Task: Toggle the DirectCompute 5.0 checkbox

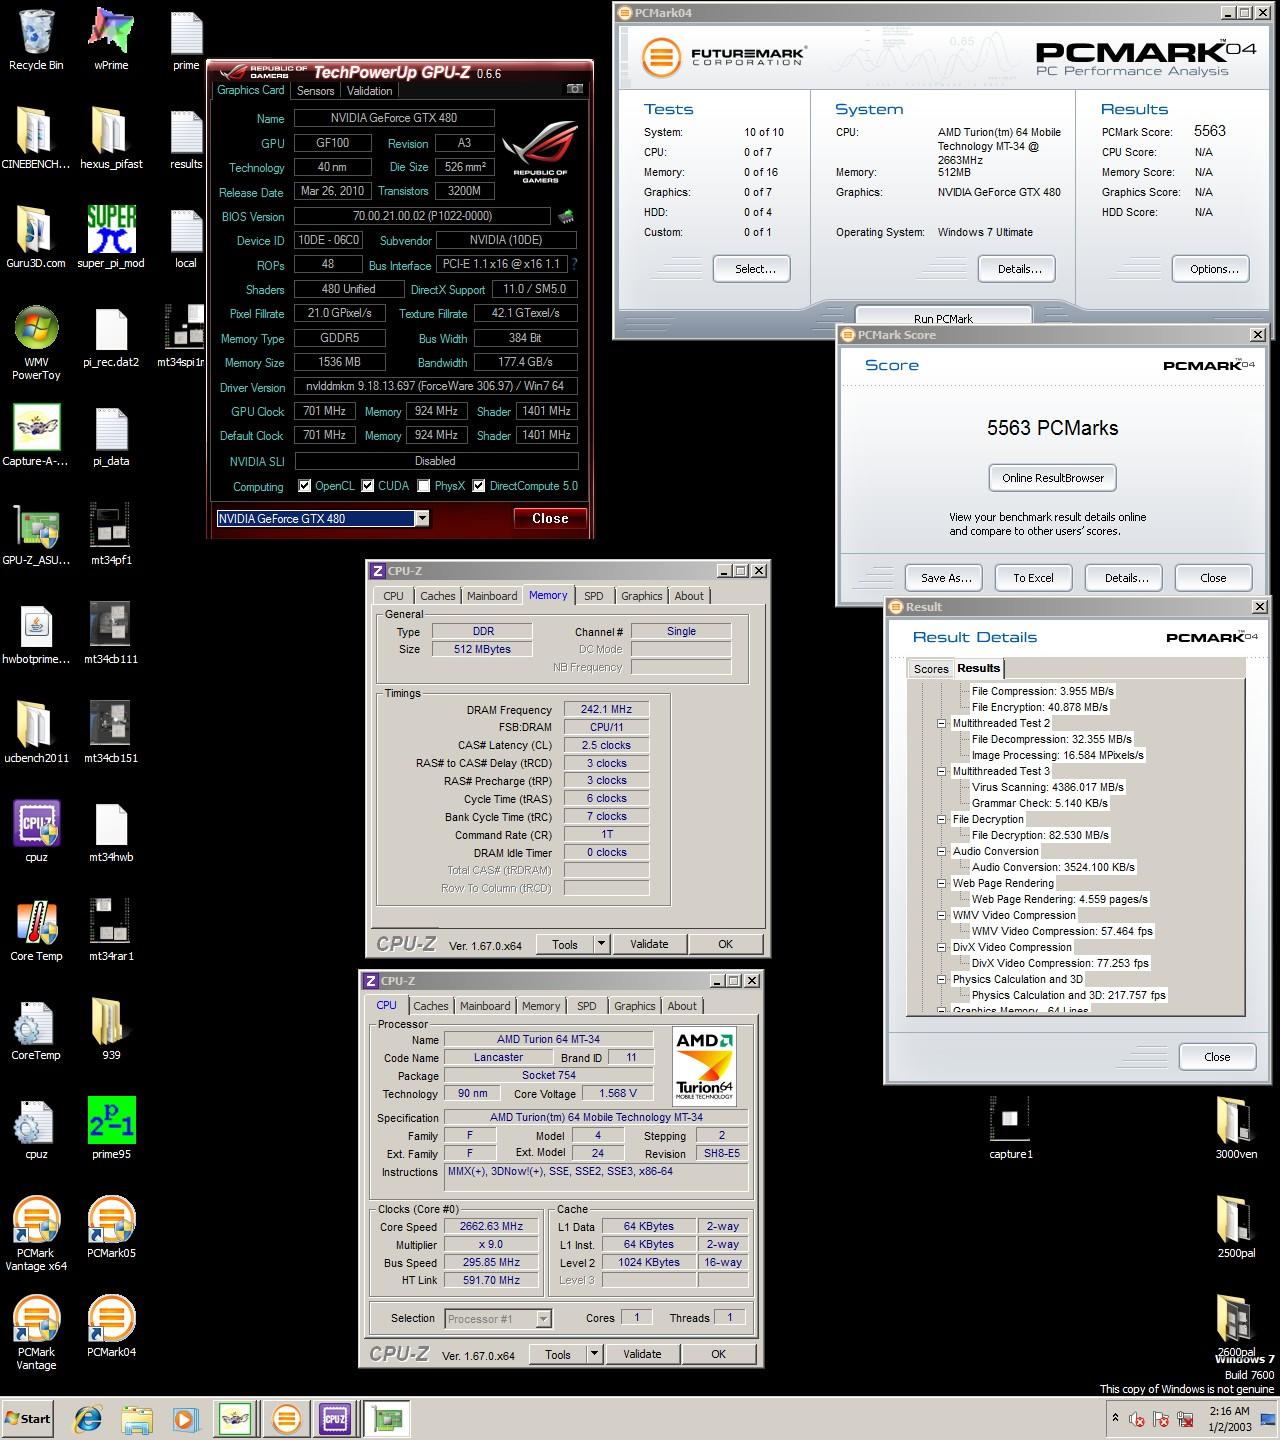Action: click(x=479, y=486)
